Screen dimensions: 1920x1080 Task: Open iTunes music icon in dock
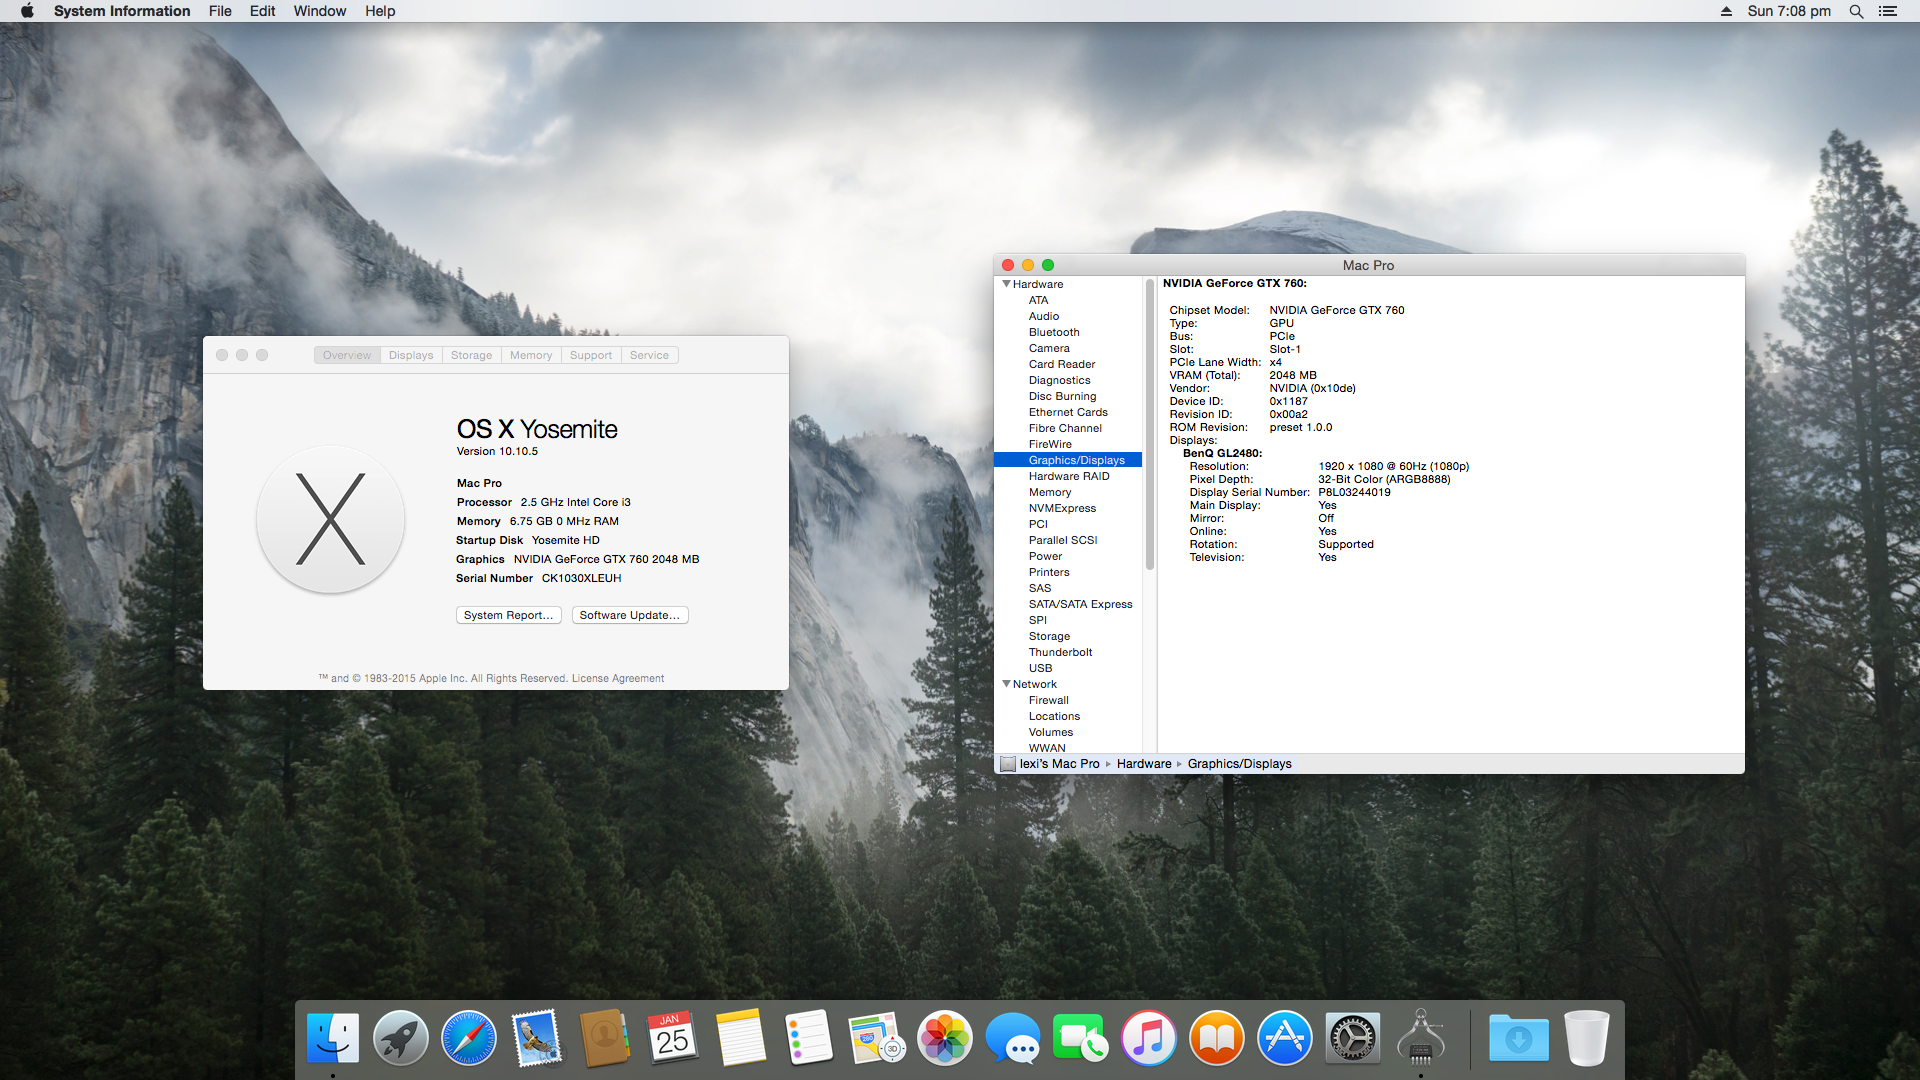click(1148, 1038)
